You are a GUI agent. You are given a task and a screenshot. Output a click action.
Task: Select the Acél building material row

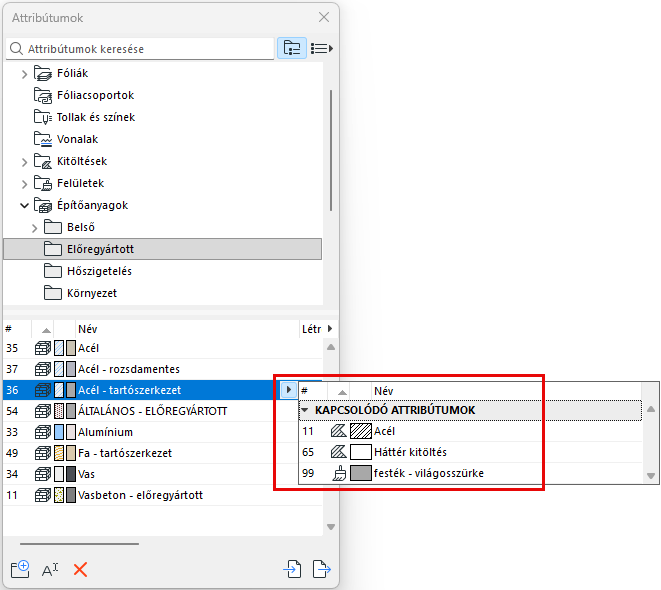click(162, 348)
